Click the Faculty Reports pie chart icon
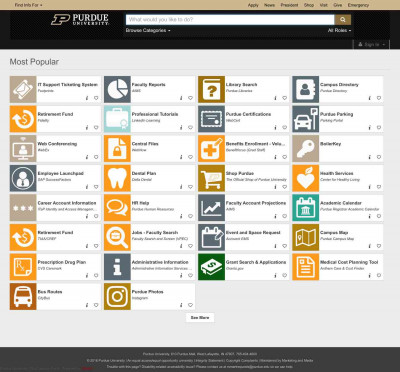The image size is (400, 372). pos(117,89)
